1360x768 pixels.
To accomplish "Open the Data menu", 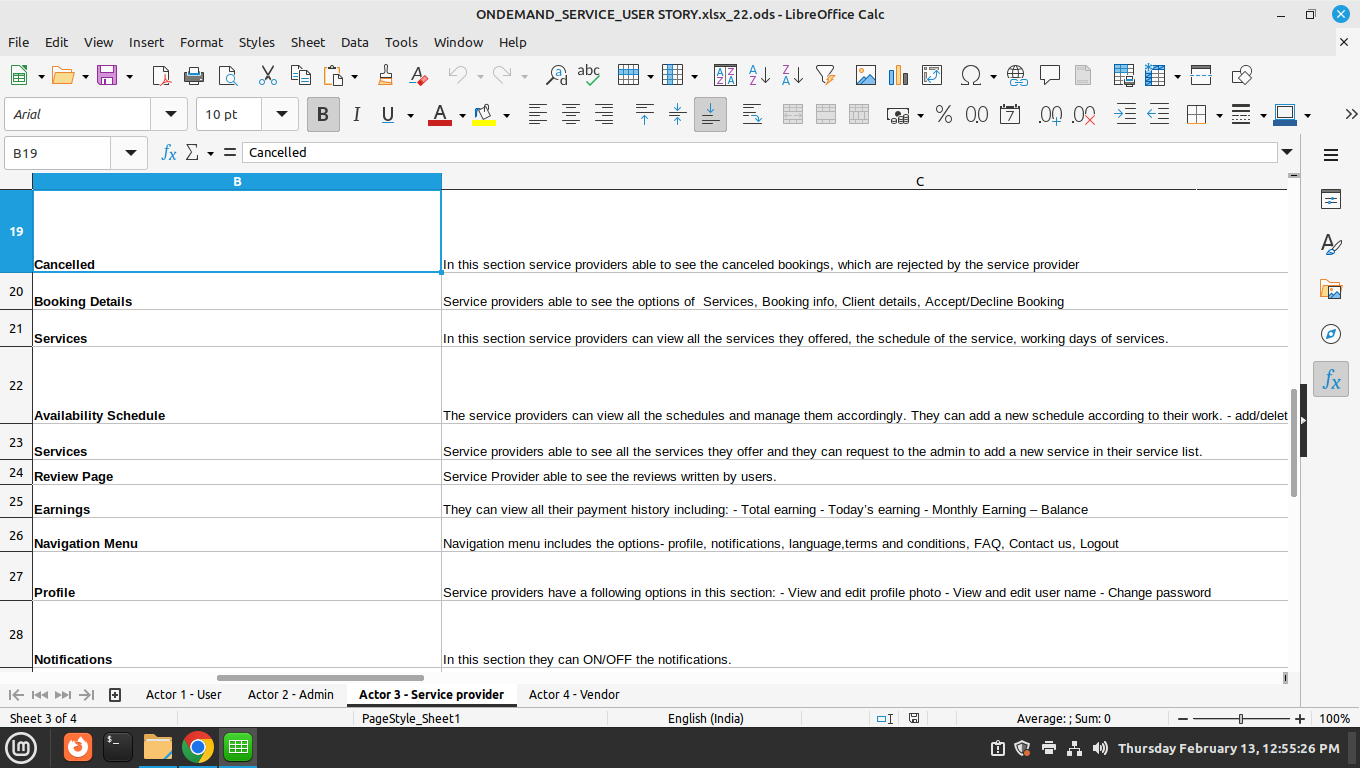I will (354, 42).
